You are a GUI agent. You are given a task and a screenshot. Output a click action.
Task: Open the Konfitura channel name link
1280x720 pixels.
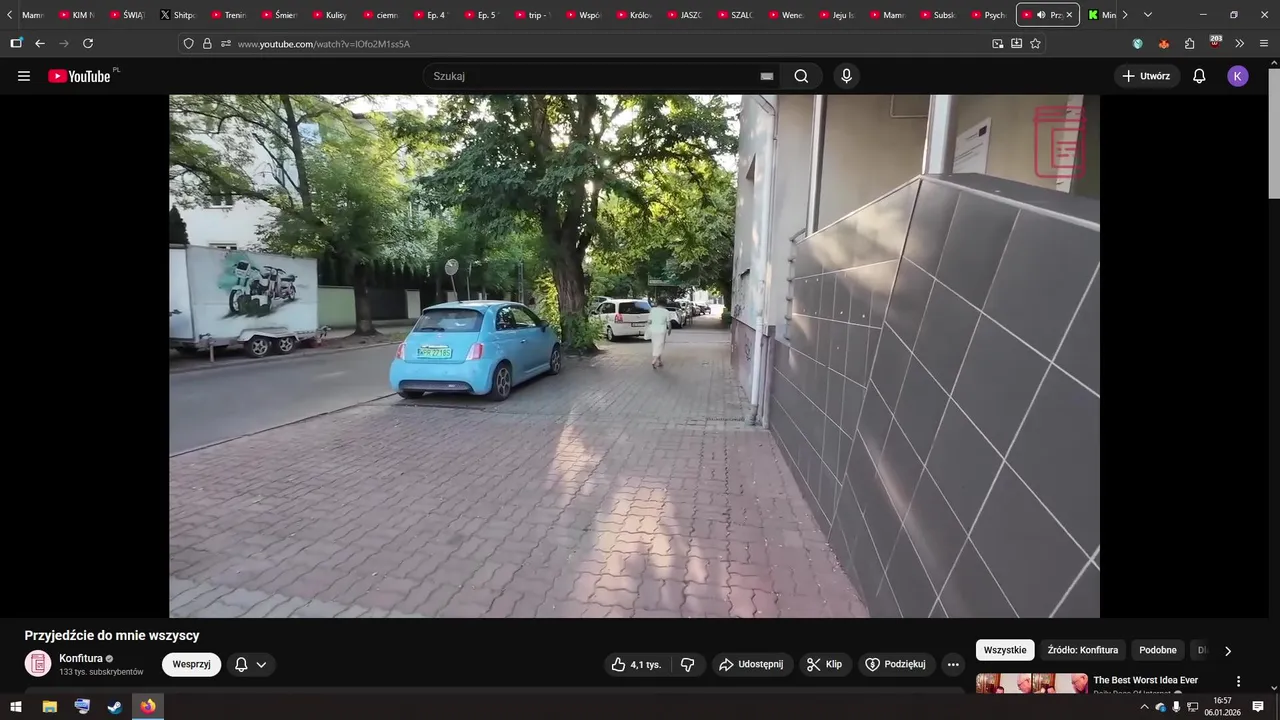pos(81,658)
